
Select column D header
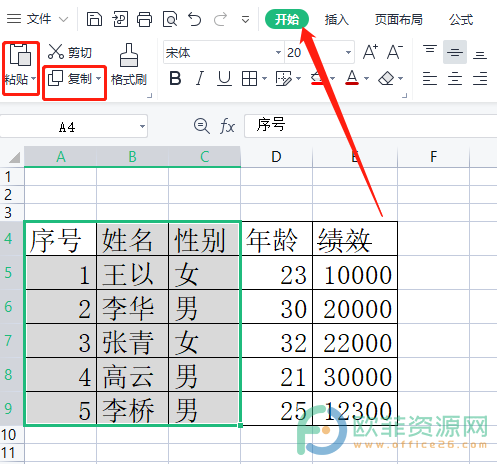276,157
